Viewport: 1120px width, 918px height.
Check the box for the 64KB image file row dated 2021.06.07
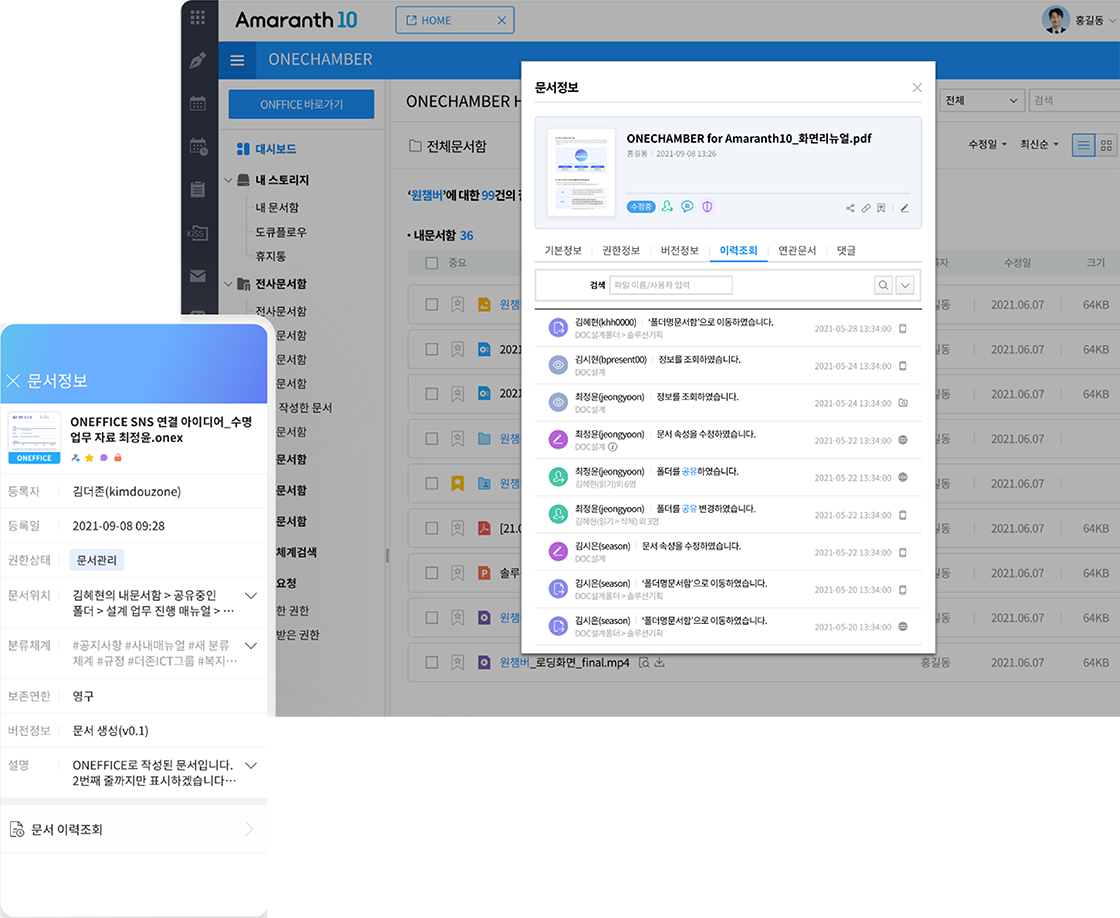[431, 304]
